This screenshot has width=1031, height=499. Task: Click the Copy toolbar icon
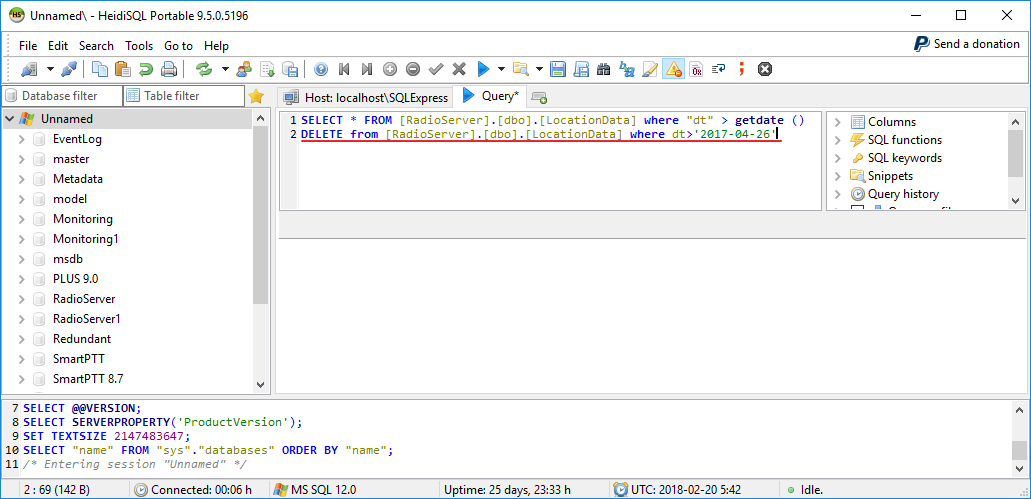pyautogui.click(x=100, y=68)
